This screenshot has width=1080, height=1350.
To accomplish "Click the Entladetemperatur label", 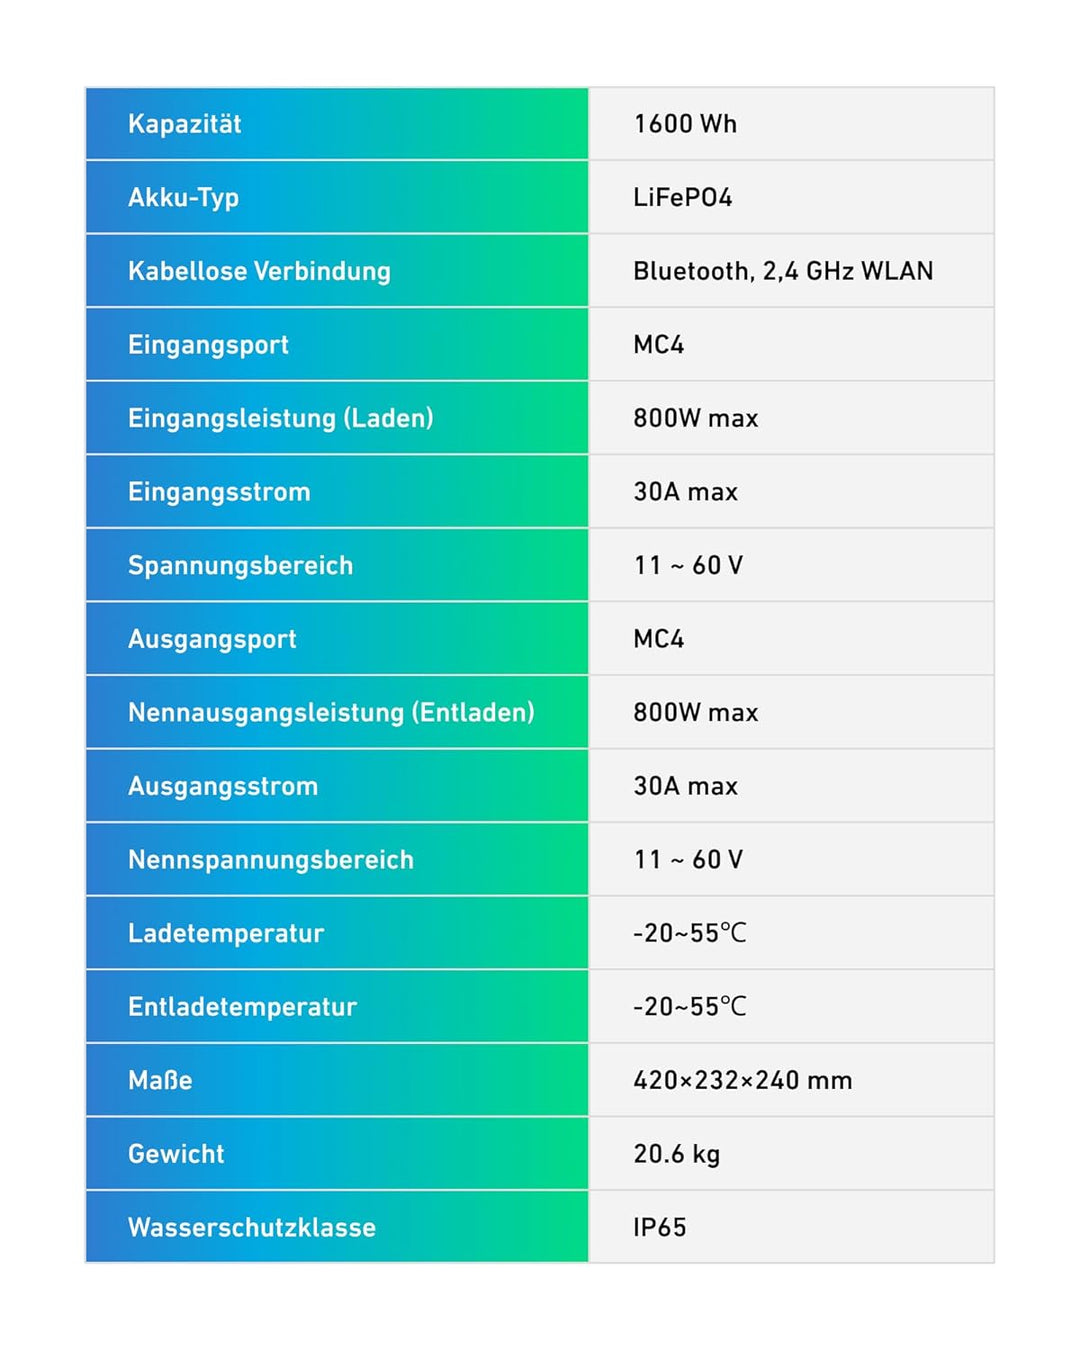I will [x=242, y=1007].
